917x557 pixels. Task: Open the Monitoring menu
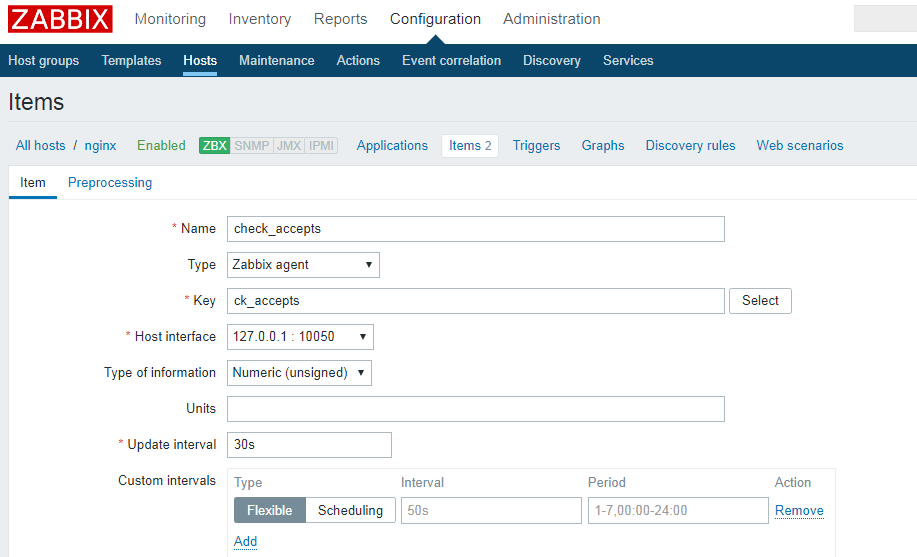tap(170, 19)
